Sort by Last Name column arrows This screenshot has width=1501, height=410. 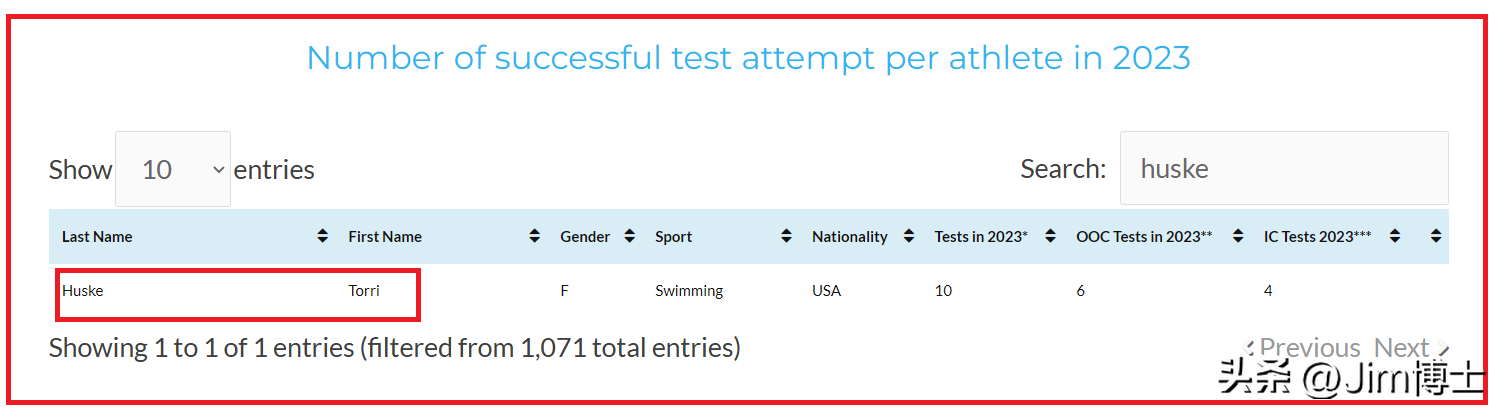click(x=322, y=237)
